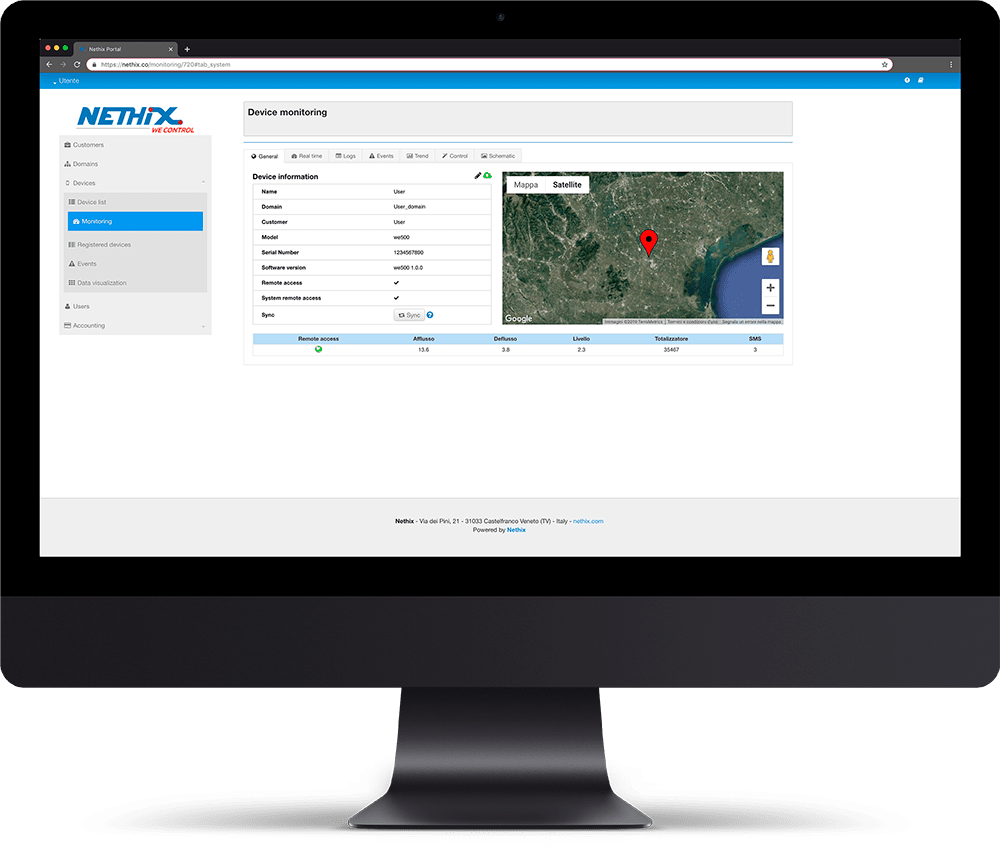Zoom out on the map with minus
Image resolution: width=1000 pixels, height=856 pixels.
pos(770,305)
